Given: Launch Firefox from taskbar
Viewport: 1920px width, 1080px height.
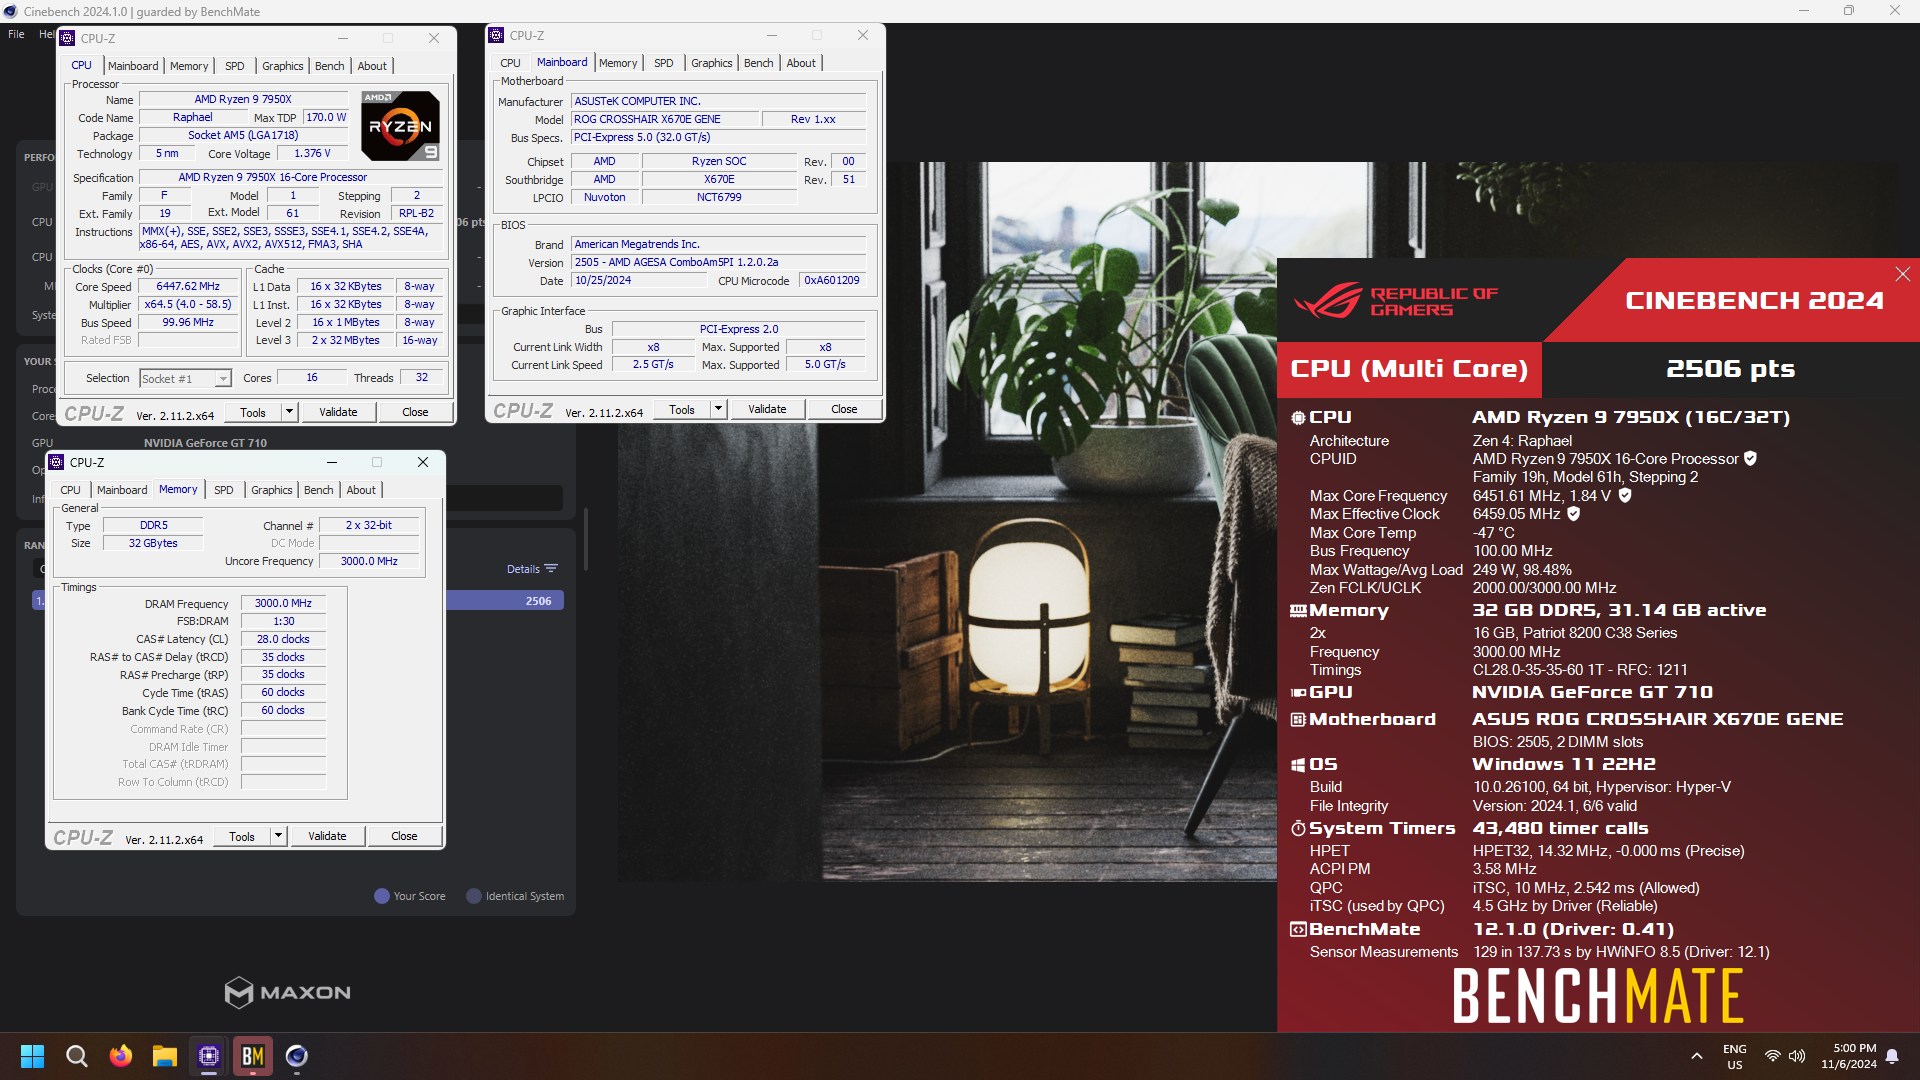Looking at the screenshot, I should coord(120,1056).
